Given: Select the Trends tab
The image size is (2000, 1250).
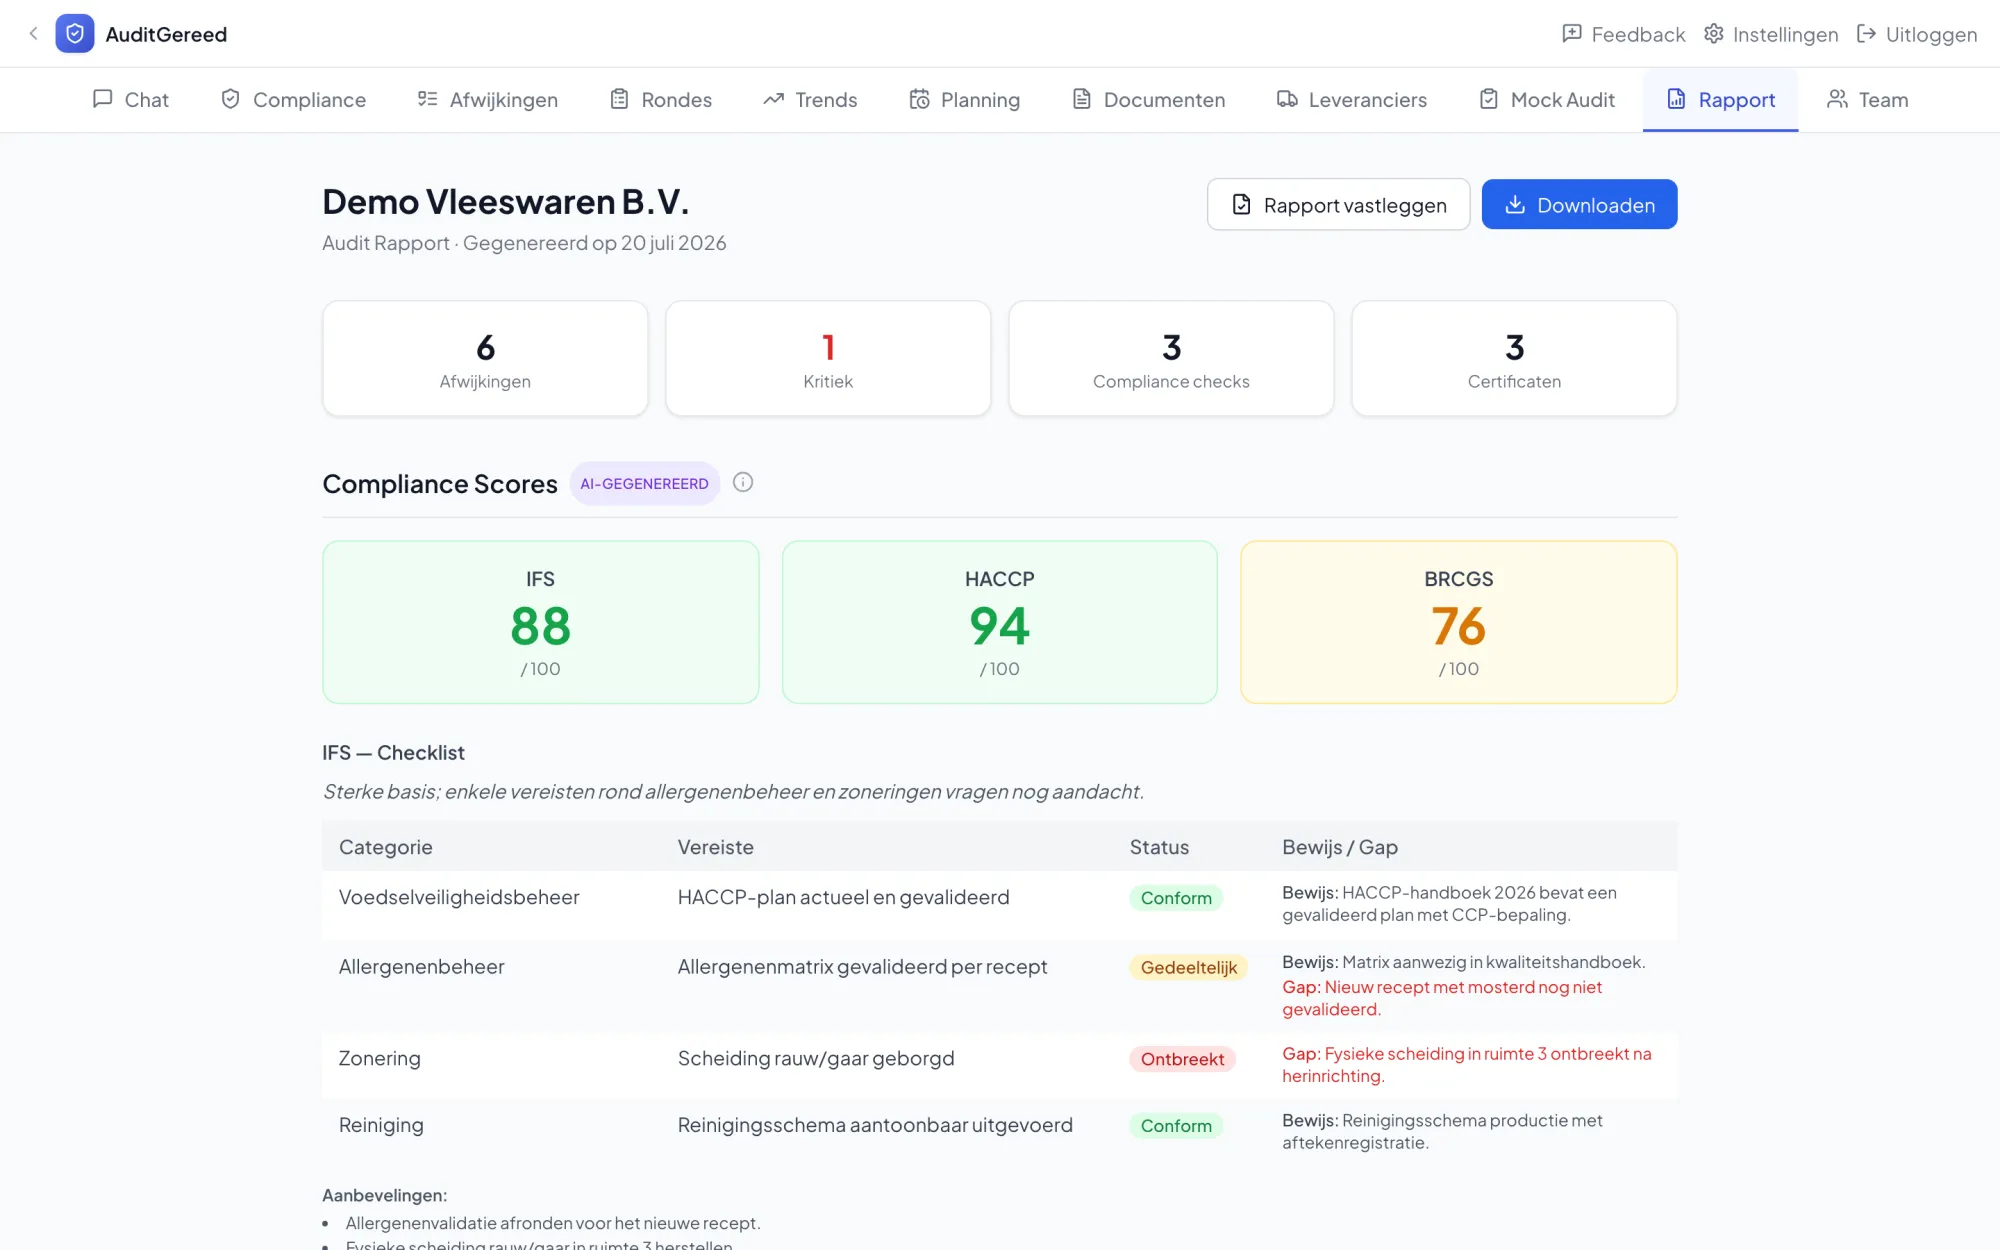Looking at the screenshot, I should pyautogui.click(x=810, y=100).
